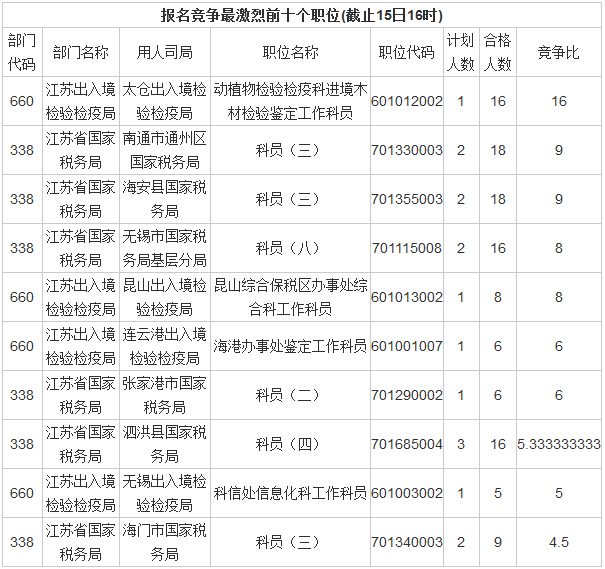This screenshot has width=605, height=569.
Task: Select the cell 无锡出入境检验检疫局
Action: (x=165, y=493)
